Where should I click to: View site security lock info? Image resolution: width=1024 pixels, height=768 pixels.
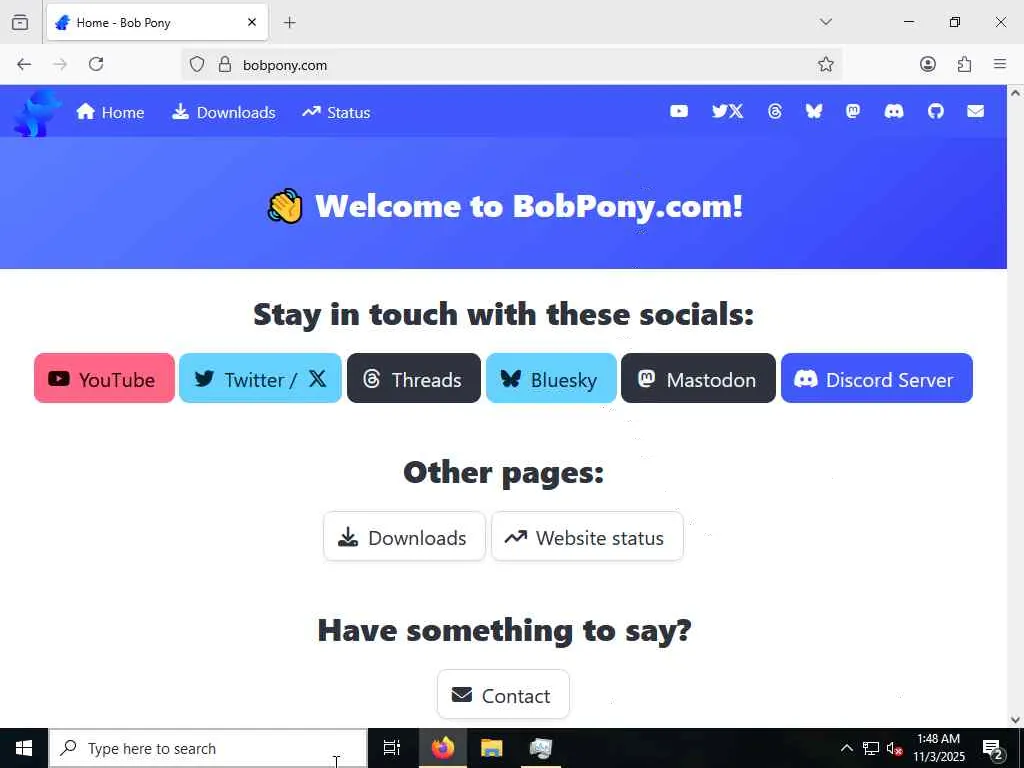pos(225,64)
